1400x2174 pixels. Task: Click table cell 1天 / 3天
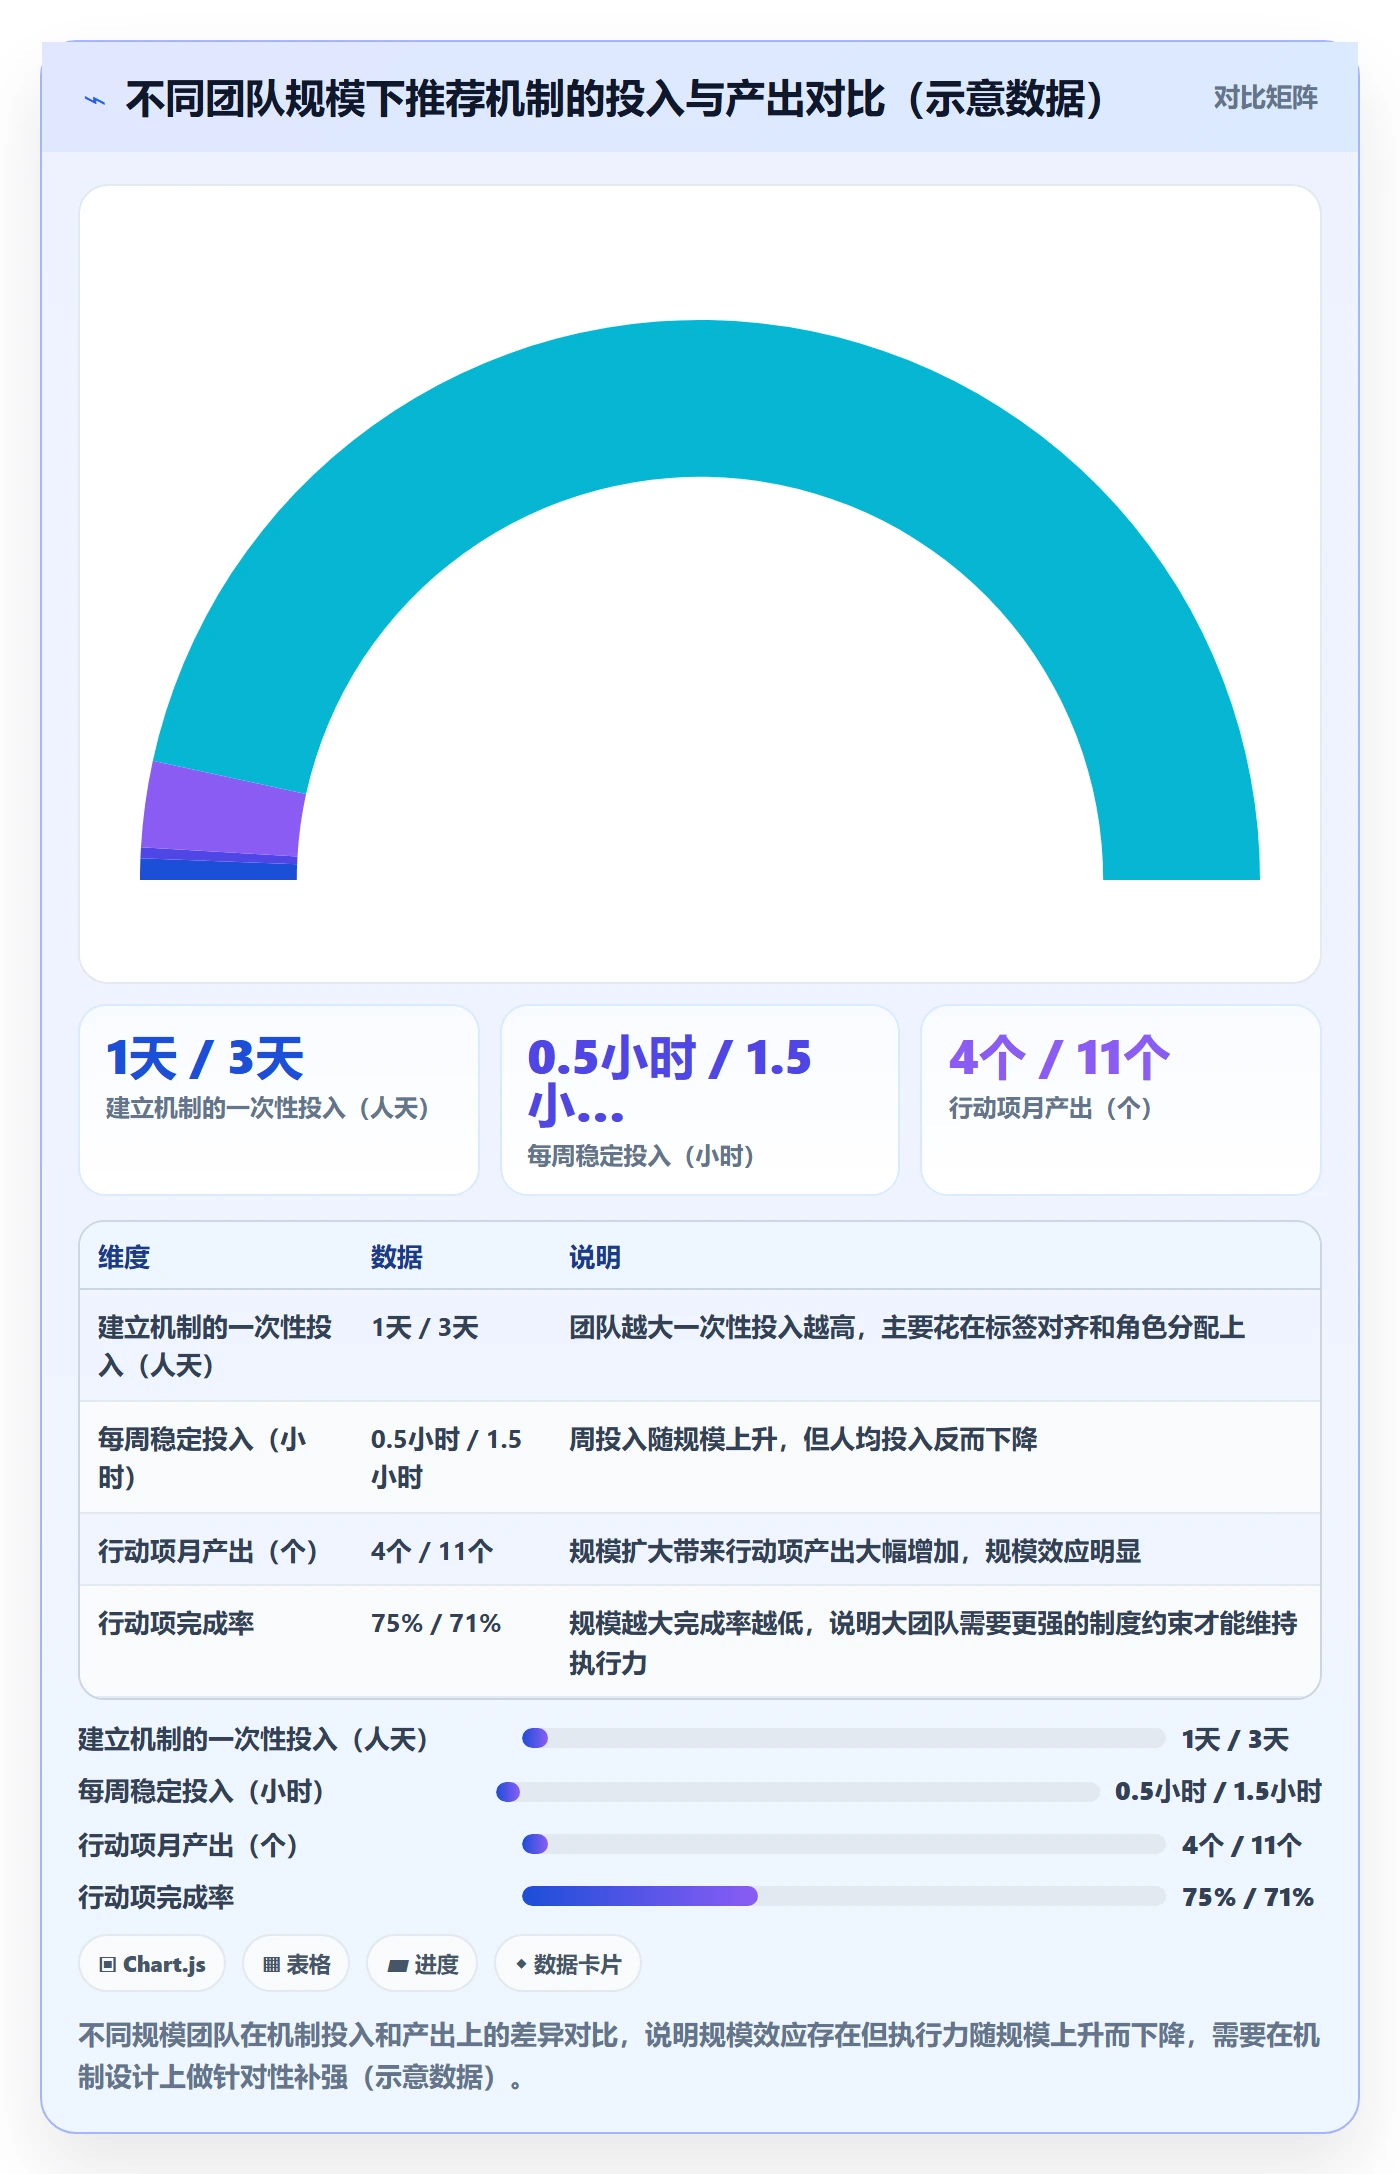(x=425, y=1327)
